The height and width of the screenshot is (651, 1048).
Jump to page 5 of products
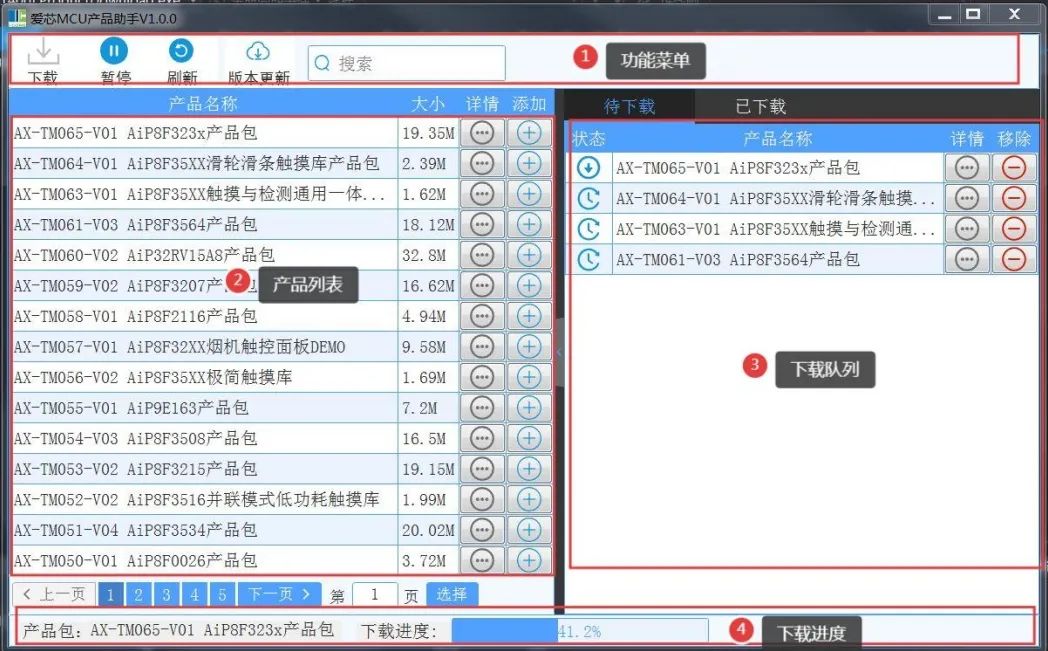coord(223,594)
